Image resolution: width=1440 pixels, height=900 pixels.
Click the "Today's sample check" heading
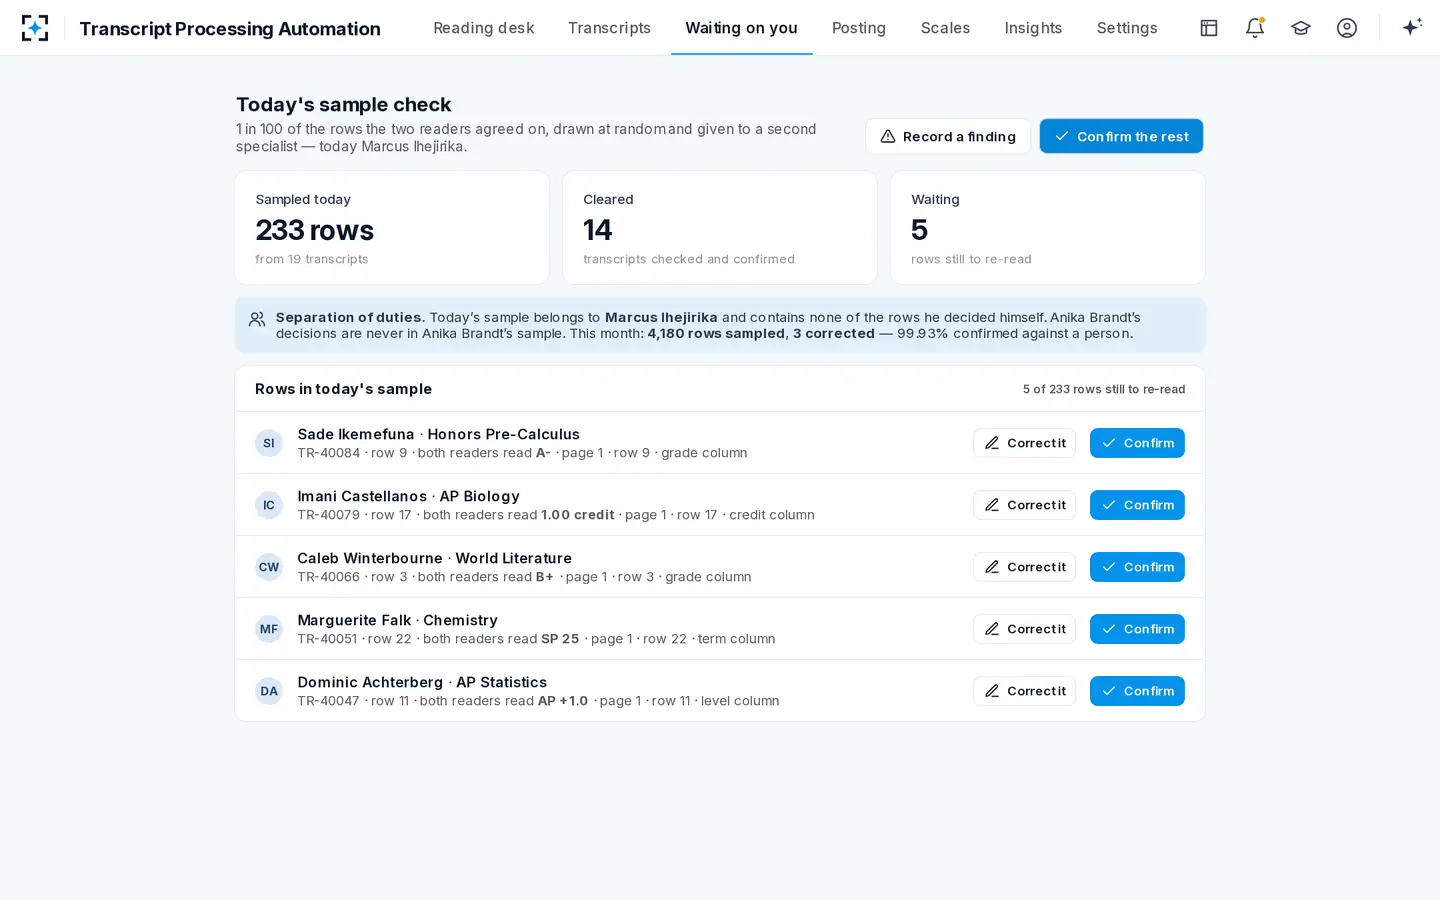[x=343, y=104]
